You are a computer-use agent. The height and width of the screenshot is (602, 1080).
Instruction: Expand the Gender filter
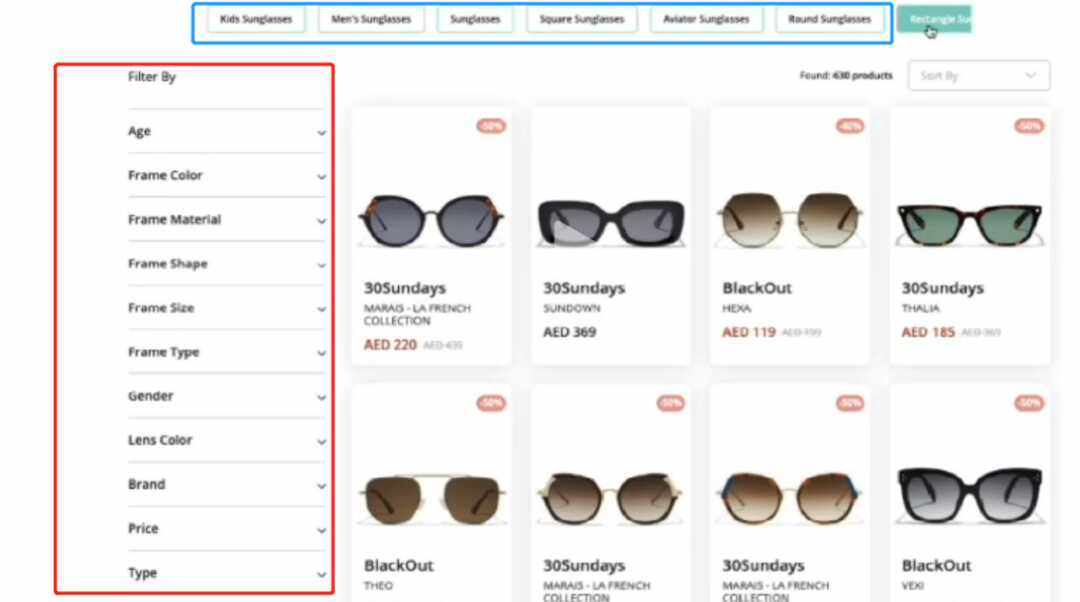click(x=227, y=396)
